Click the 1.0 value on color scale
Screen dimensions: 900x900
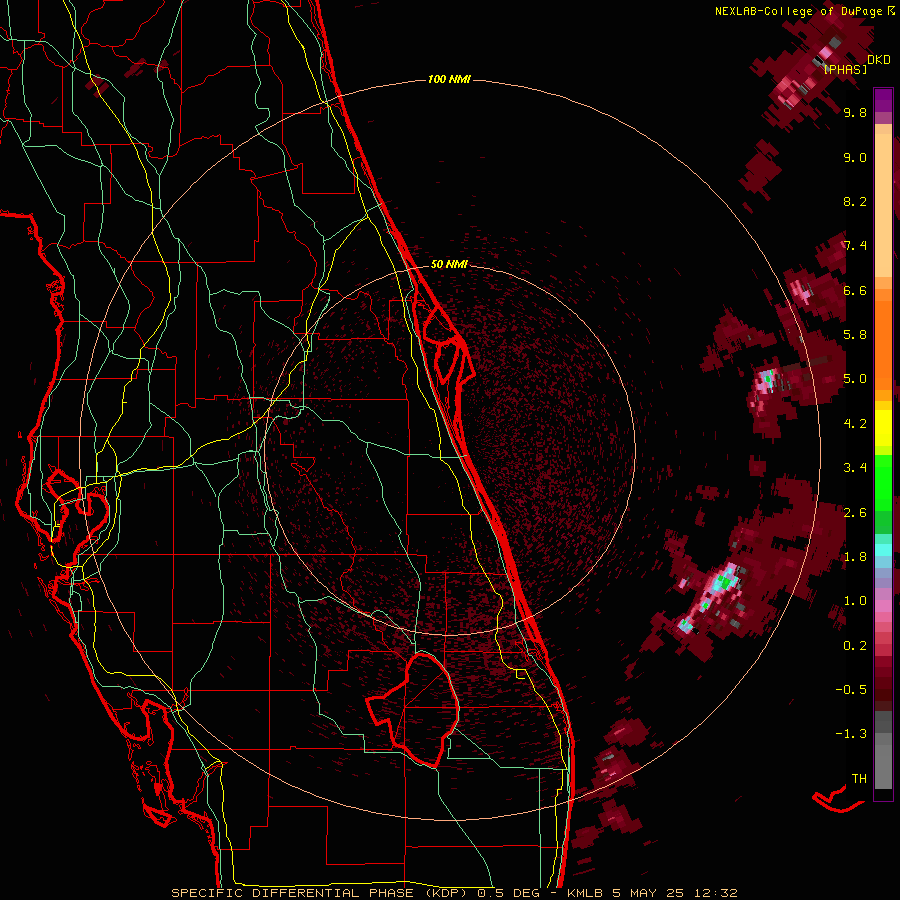click(855, 600)
